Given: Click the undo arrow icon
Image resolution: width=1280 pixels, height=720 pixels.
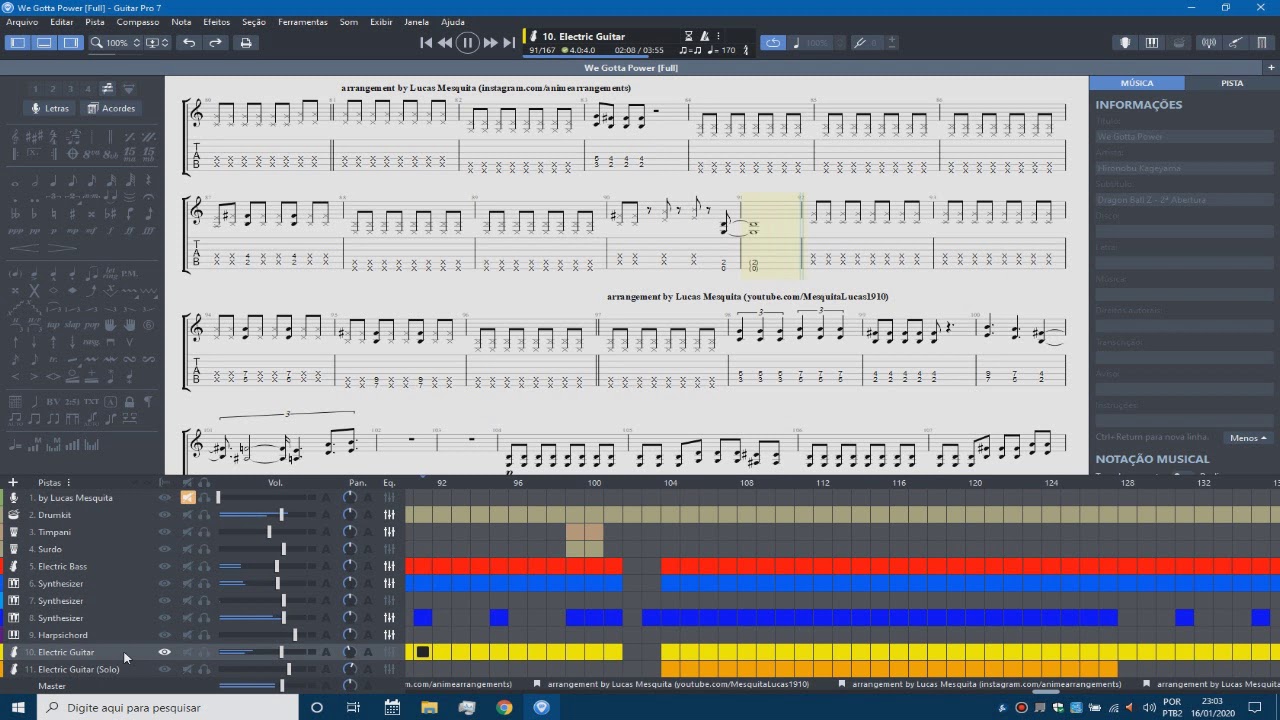Looking at the screenshot, I should [x=189, y=43].
